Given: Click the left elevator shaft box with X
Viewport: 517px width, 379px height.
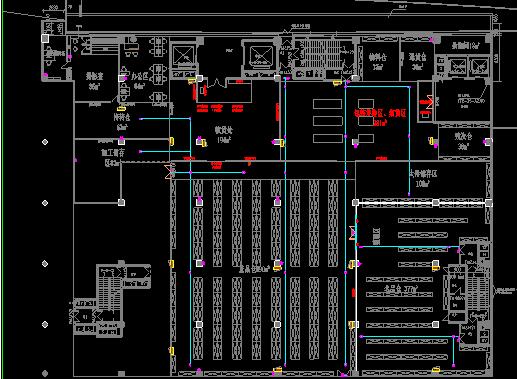Looking at the screenshot, I should coord(184,56).
